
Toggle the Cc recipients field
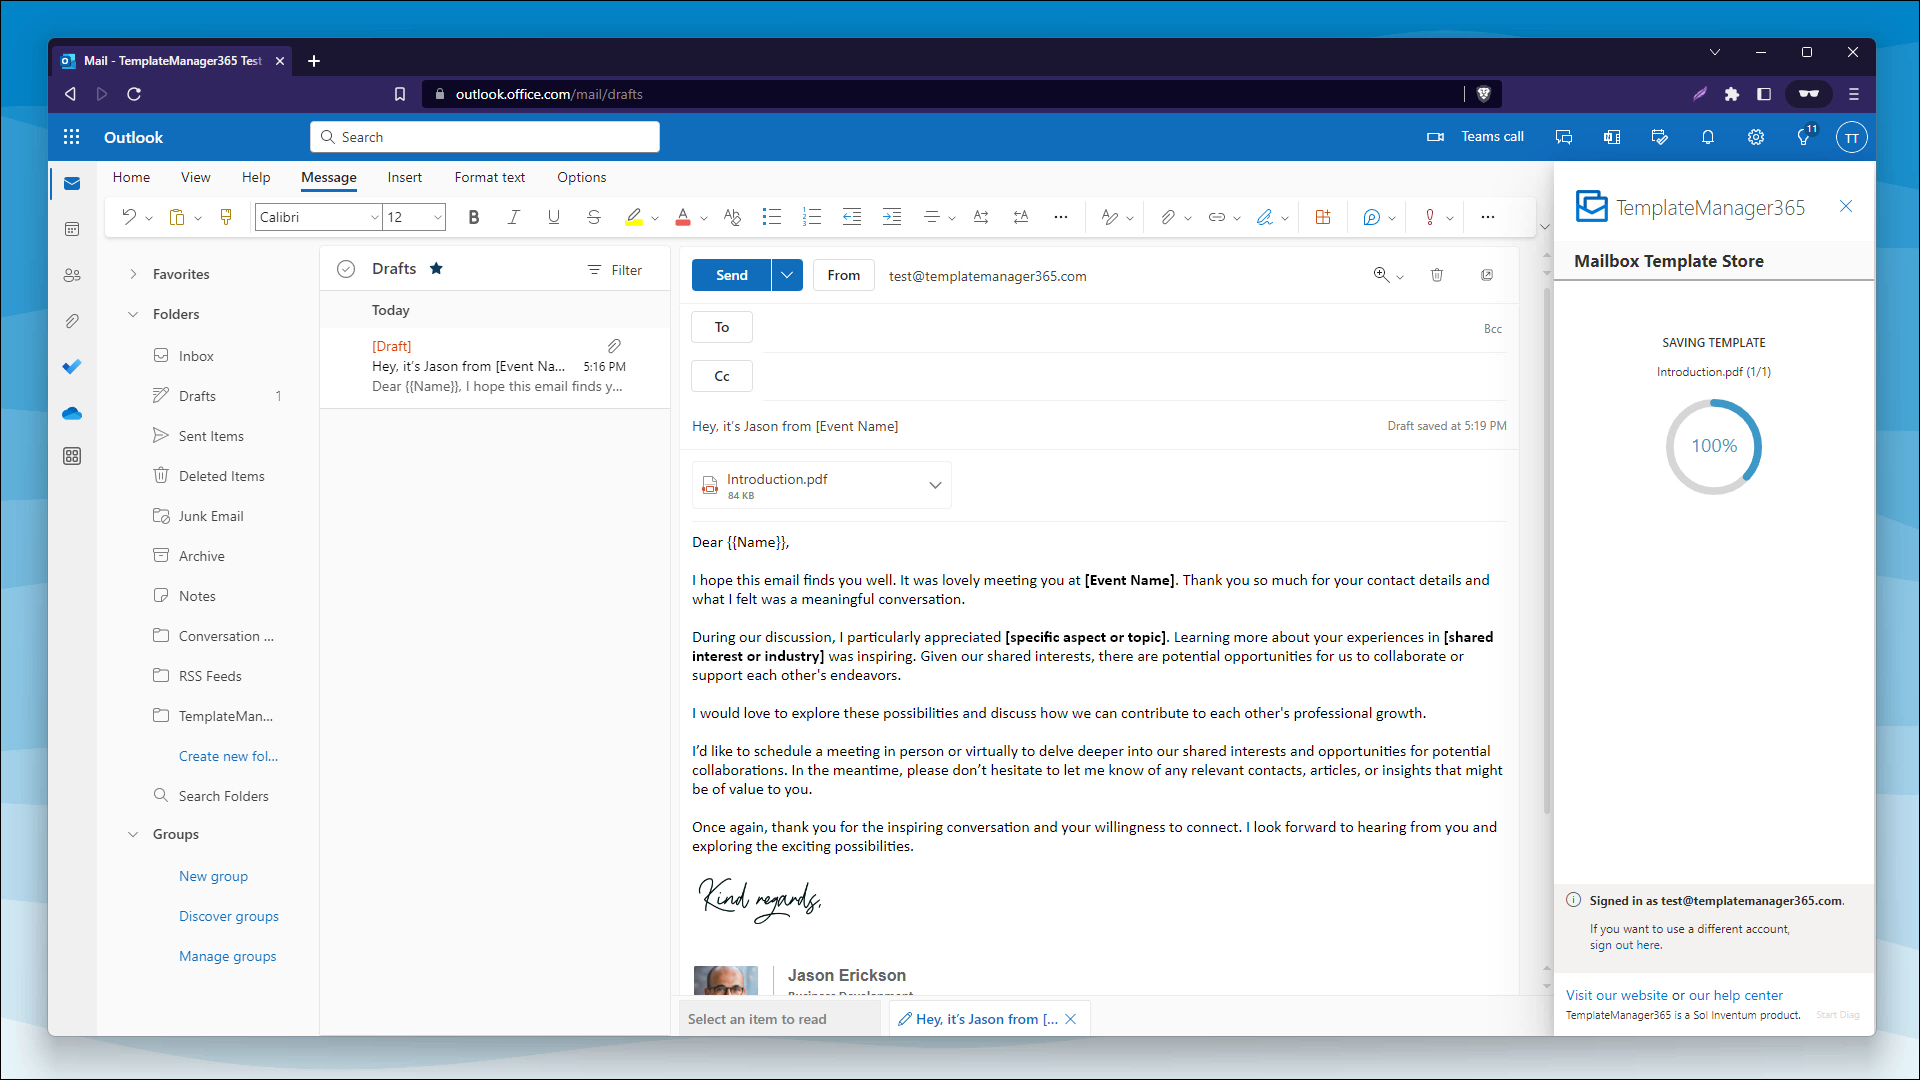tap(723, 376)
